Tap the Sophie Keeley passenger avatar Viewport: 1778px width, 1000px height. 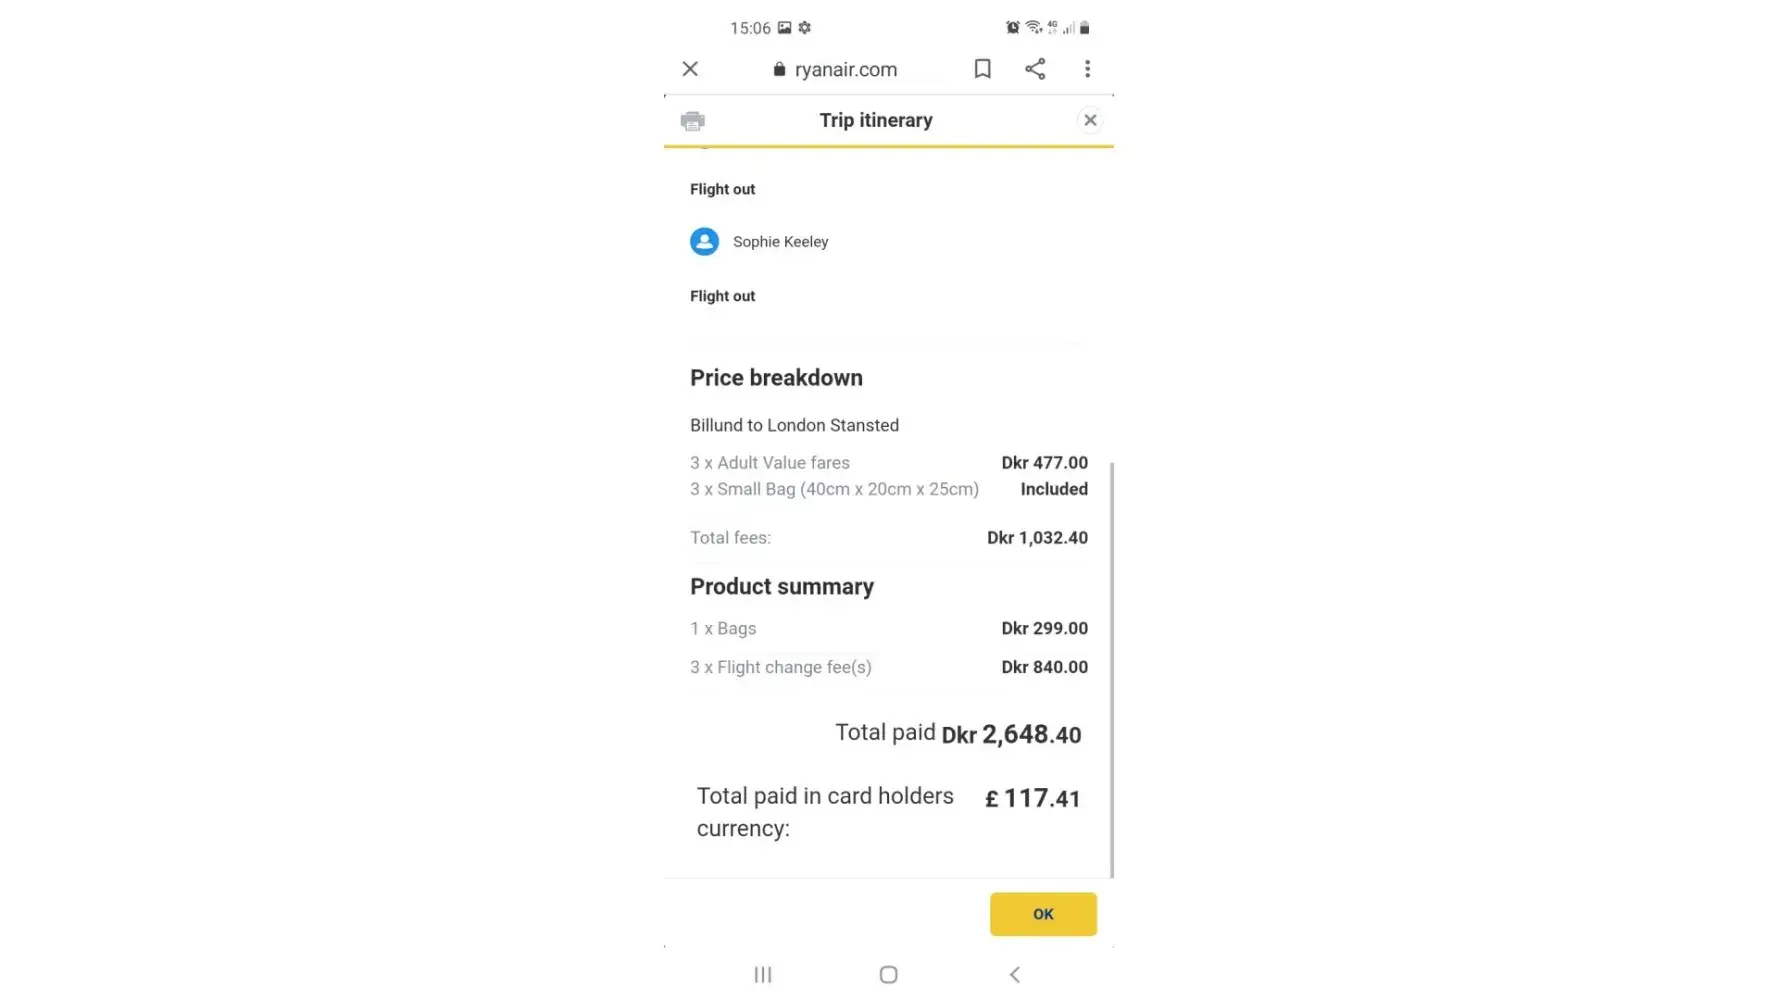[x=704, y=242]
